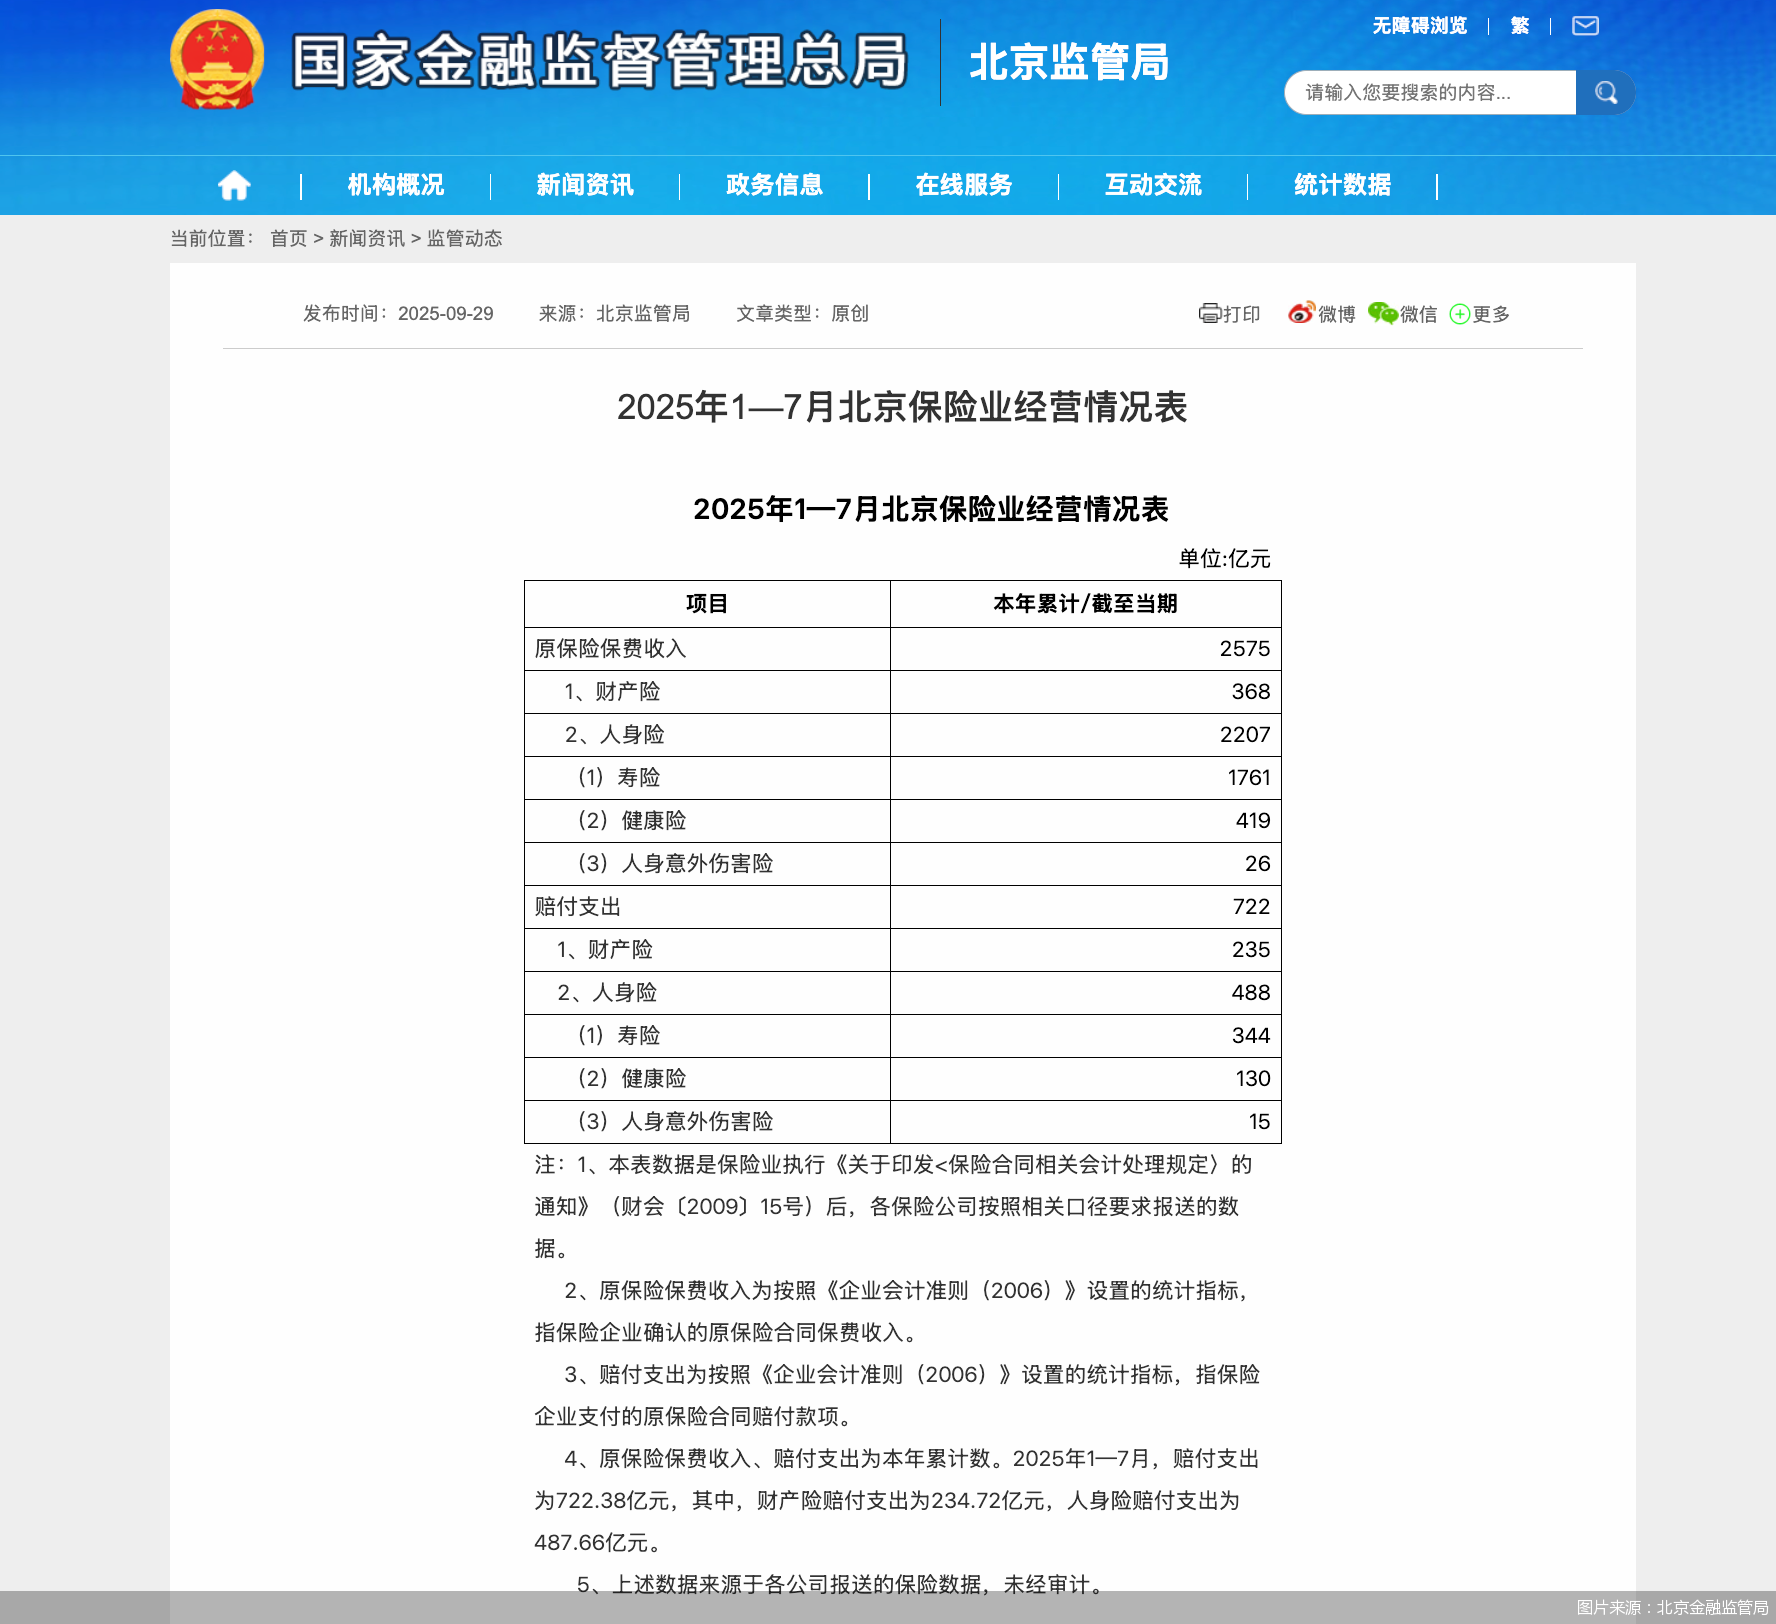Viewport: 1776px width, 1624px height.
Task: Focus the search input field
Action: 1430,93
